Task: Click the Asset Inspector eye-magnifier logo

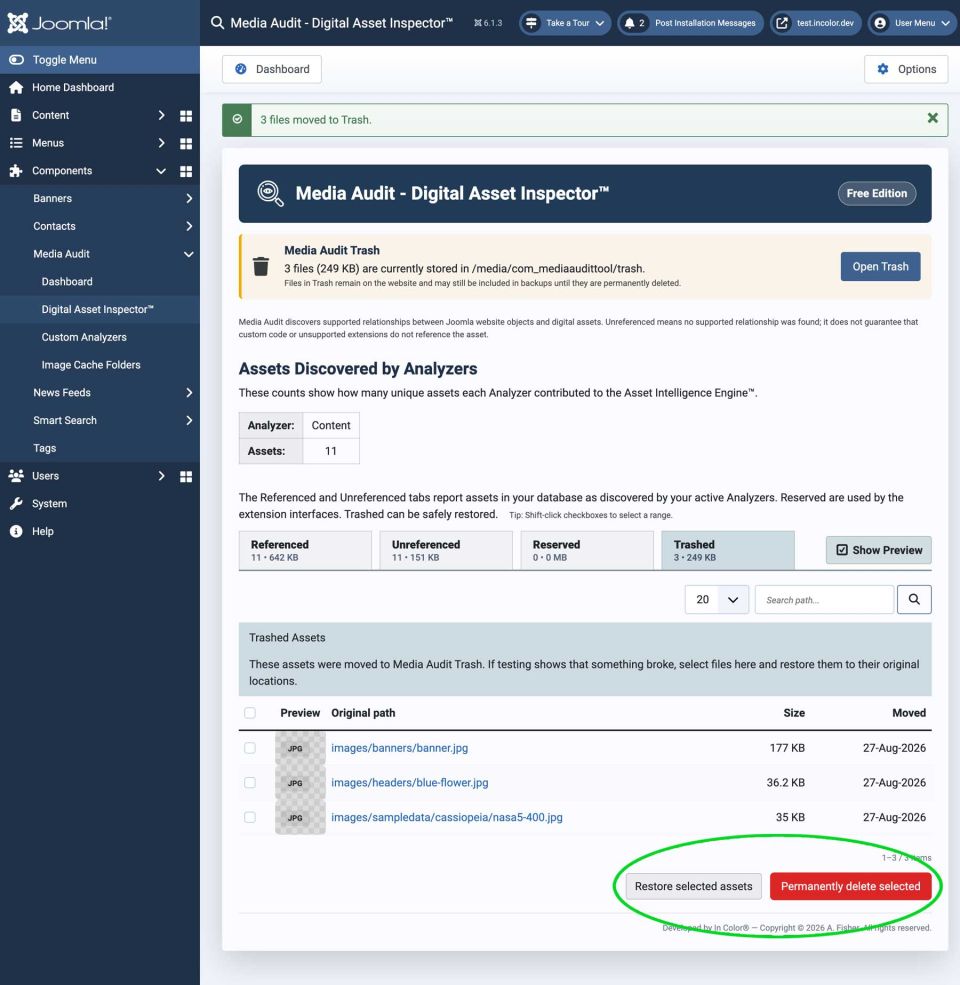Action: pos(270,193)
